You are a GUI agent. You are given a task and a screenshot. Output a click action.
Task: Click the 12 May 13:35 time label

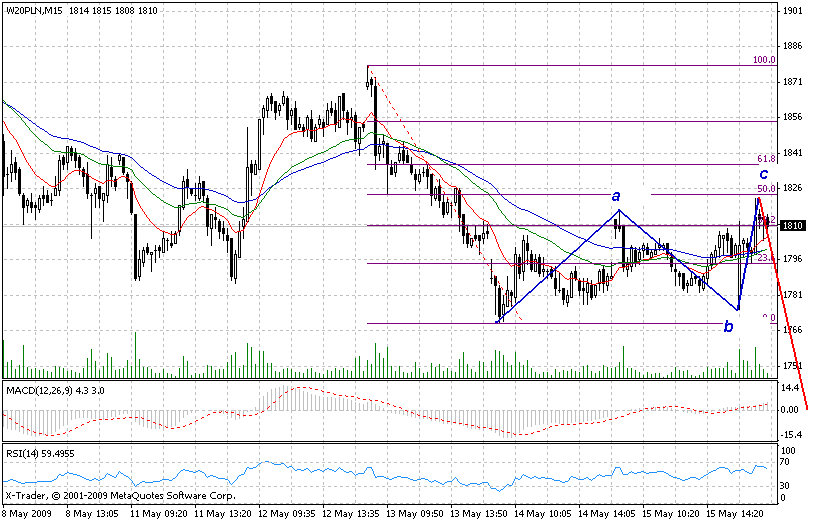tap(352, 514)
